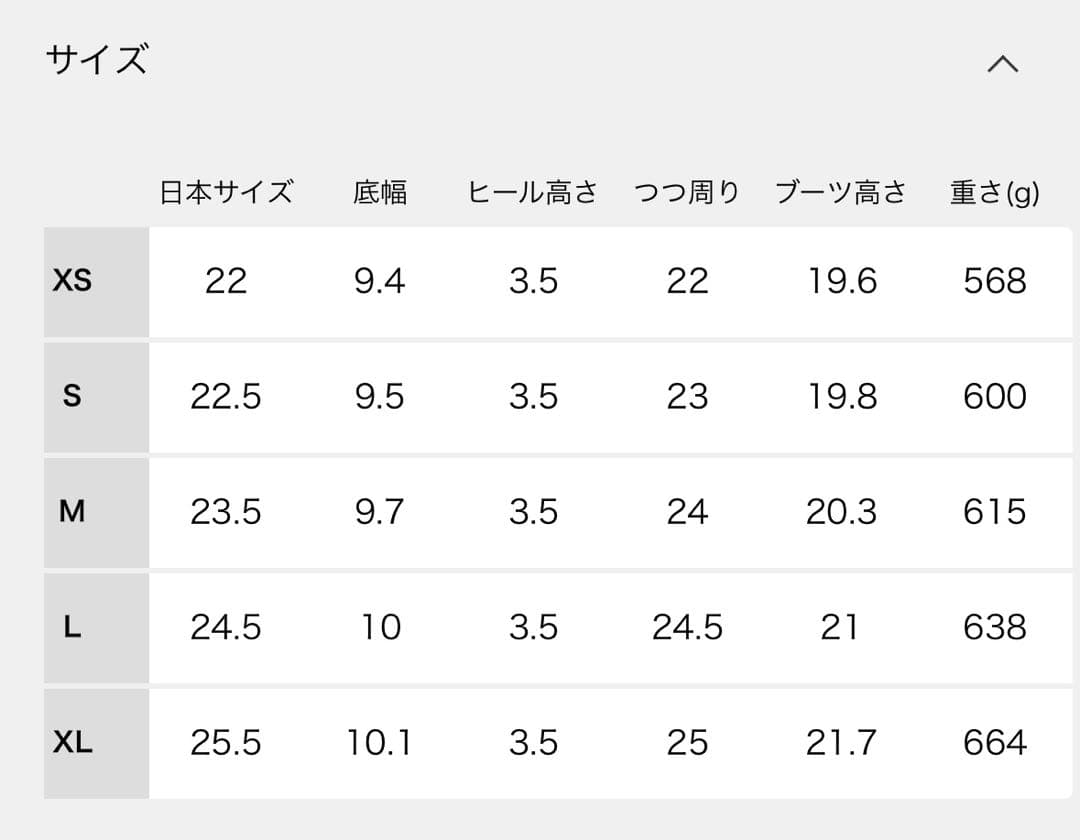
Task: Collapse the サイズ section with the chevron
Action: (1004, 62)
